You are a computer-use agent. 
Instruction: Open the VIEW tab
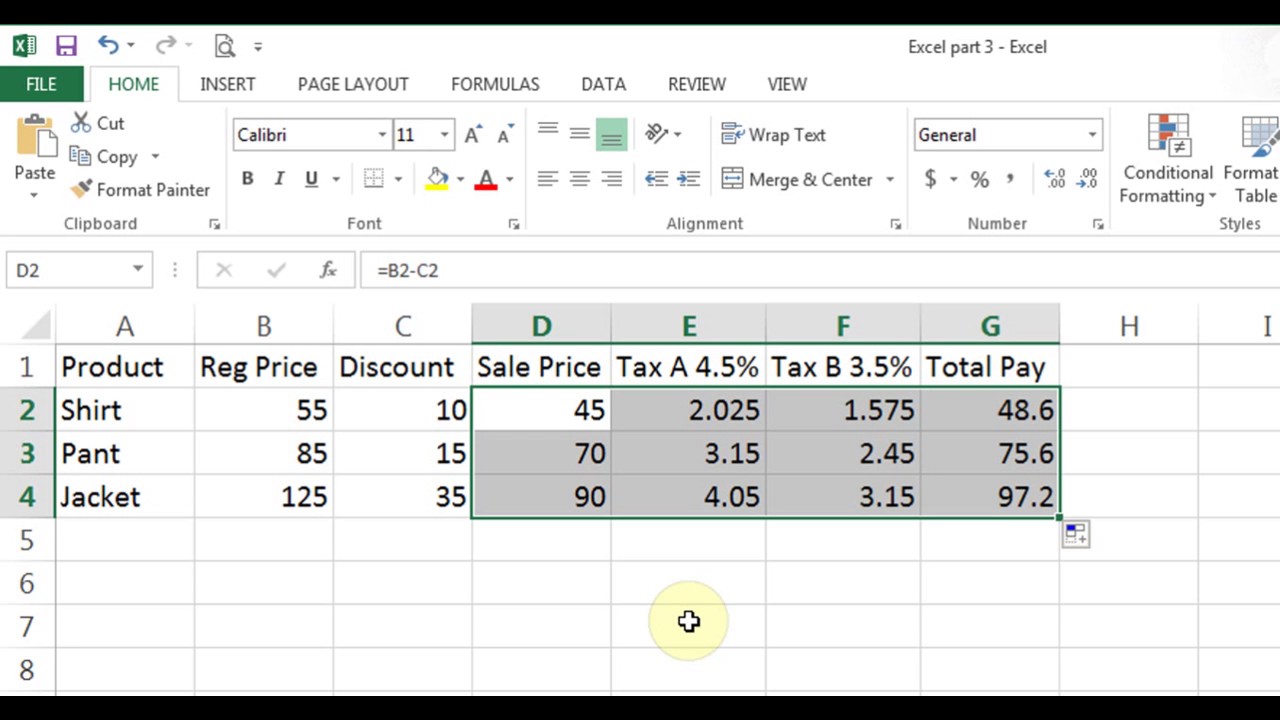[x=787, y=84]
